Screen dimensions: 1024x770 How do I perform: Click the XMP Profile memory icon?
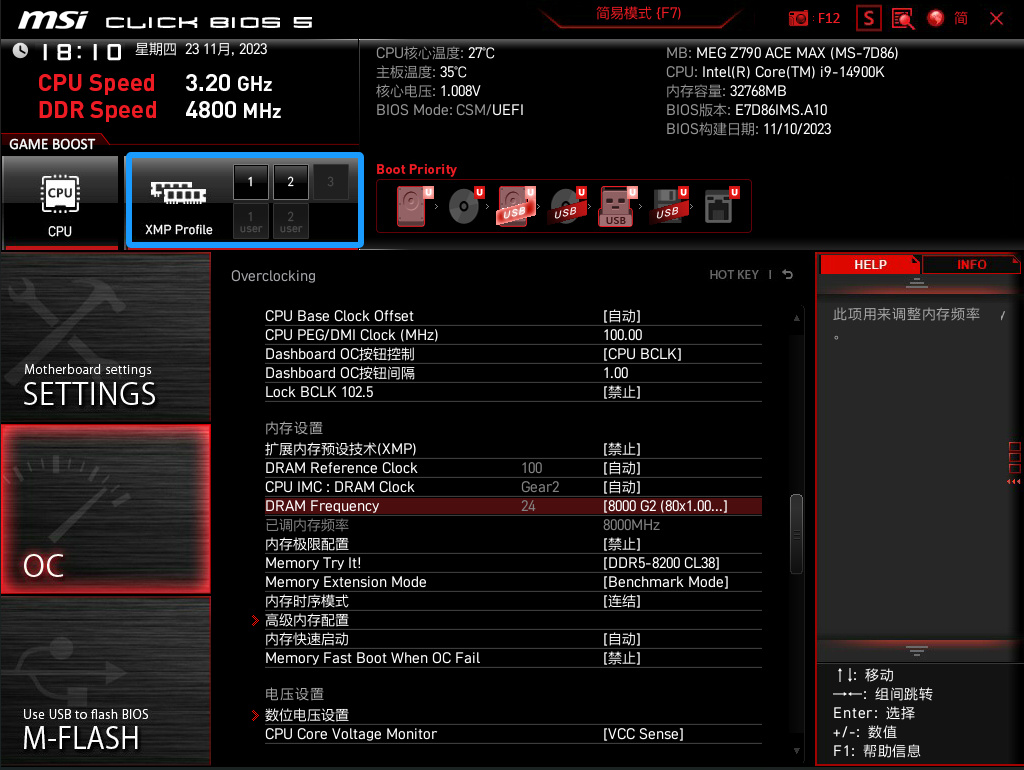click(178, 193)
